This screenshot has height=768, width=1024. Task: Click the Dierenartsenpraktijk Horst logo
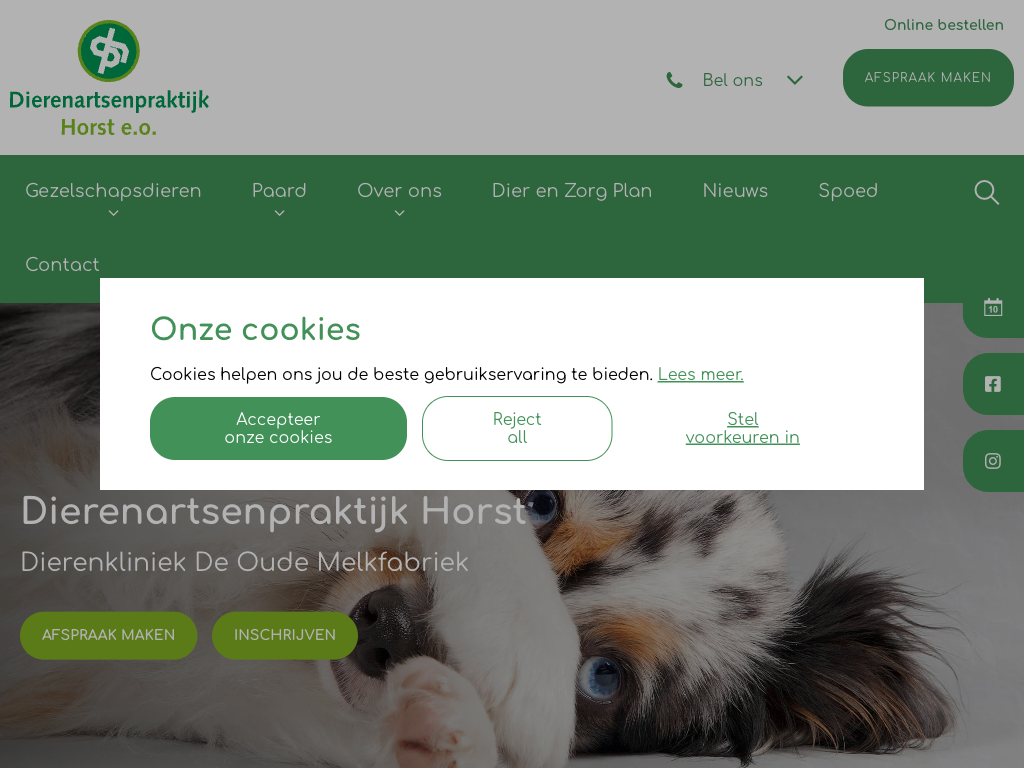(x=109, y=78)
